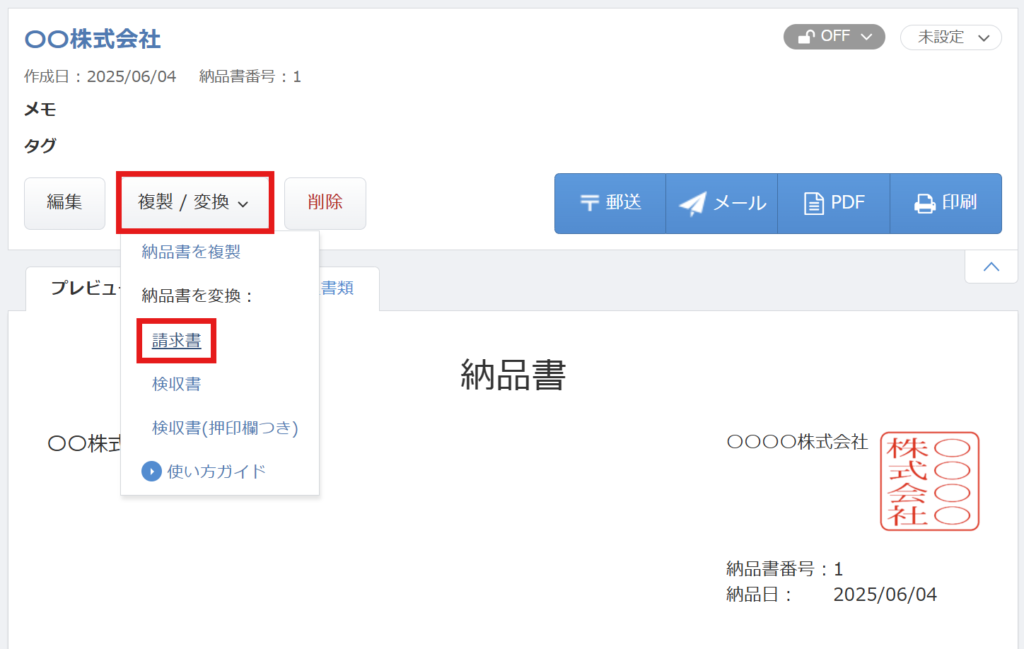
Task: Click the 納品書 document title text
Action: [x=513, y=375]
